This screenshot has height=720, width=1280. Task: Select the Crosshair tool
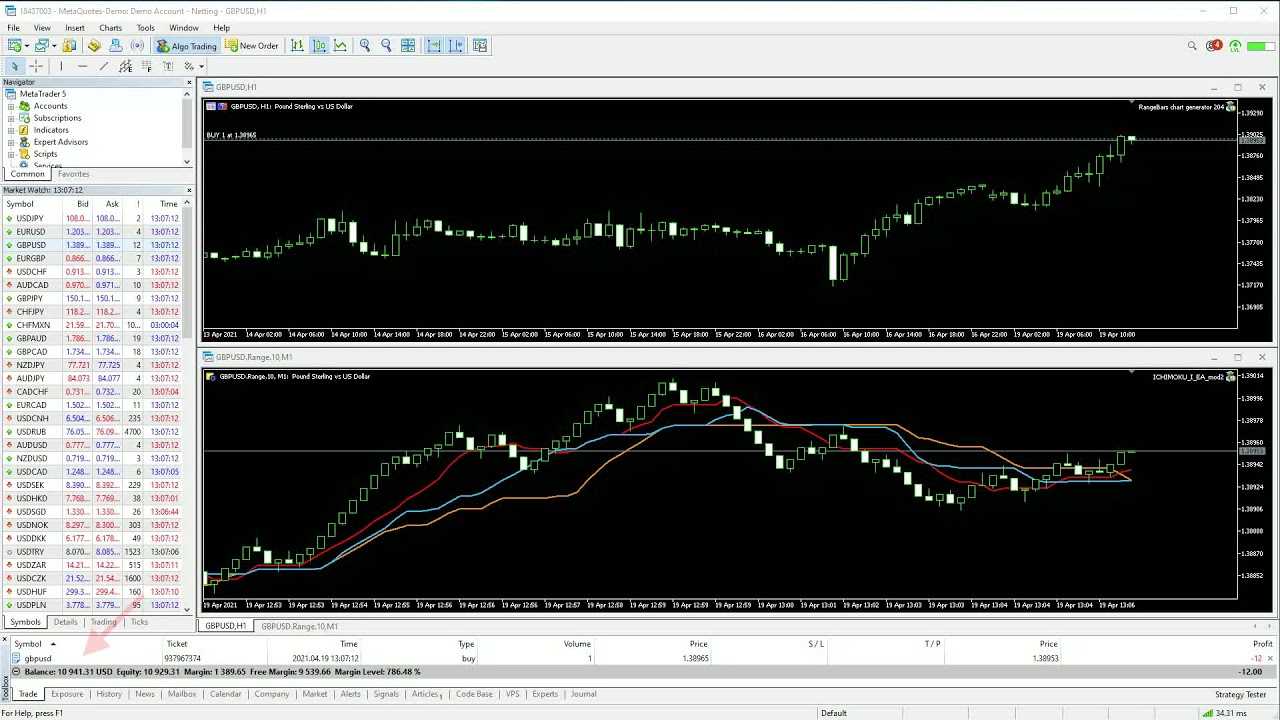point(36,66)
